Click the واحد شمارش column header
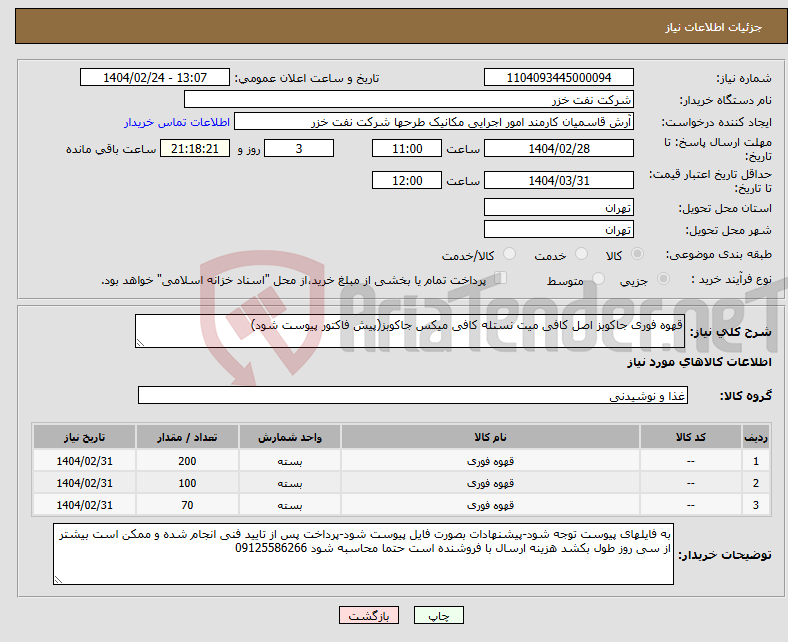The image size is (788, 642). [290, 437]
